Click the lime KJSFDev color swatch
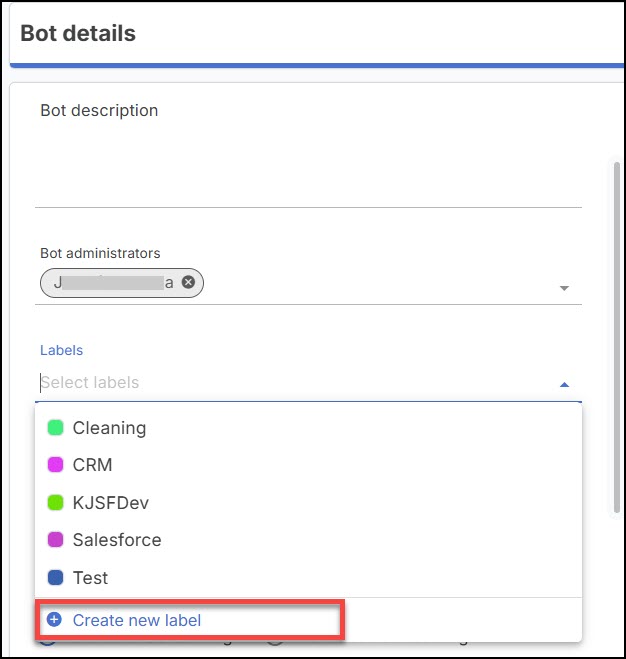The height and width of the screenshot is (659, 626). [x=55, y=503]
